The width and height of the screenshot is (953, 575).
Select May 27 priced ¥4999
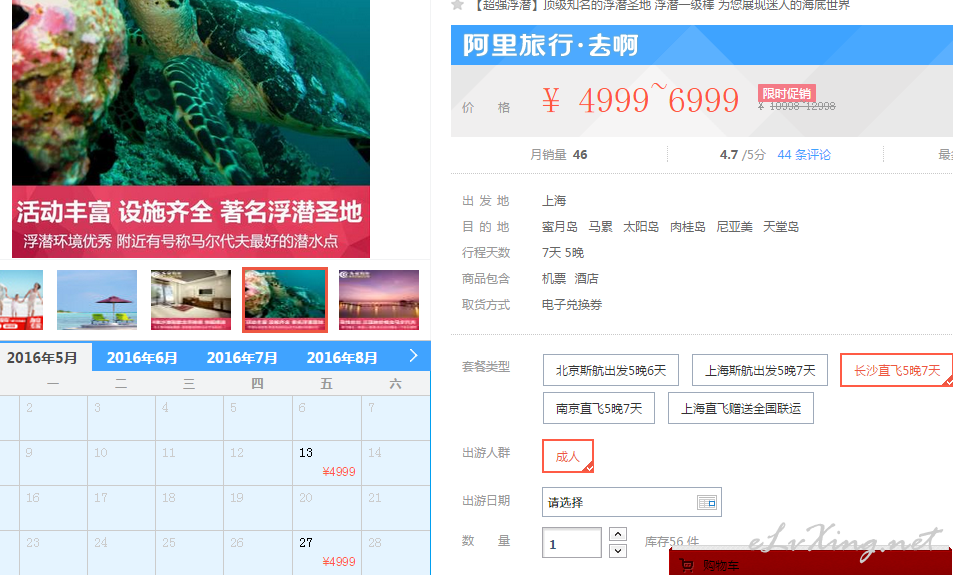[x=327, y=553]
